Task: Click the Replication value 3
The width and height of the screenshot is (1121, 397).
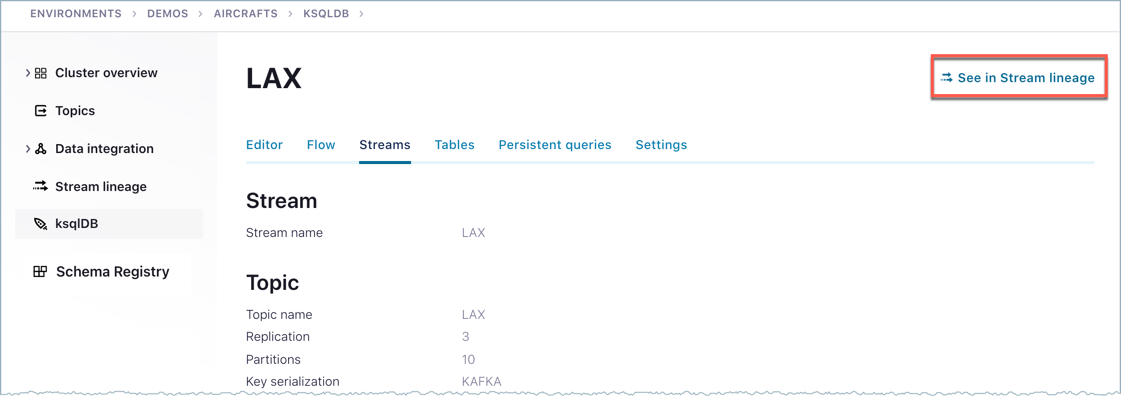Action: pyautogui.click(x=465, y=337)
